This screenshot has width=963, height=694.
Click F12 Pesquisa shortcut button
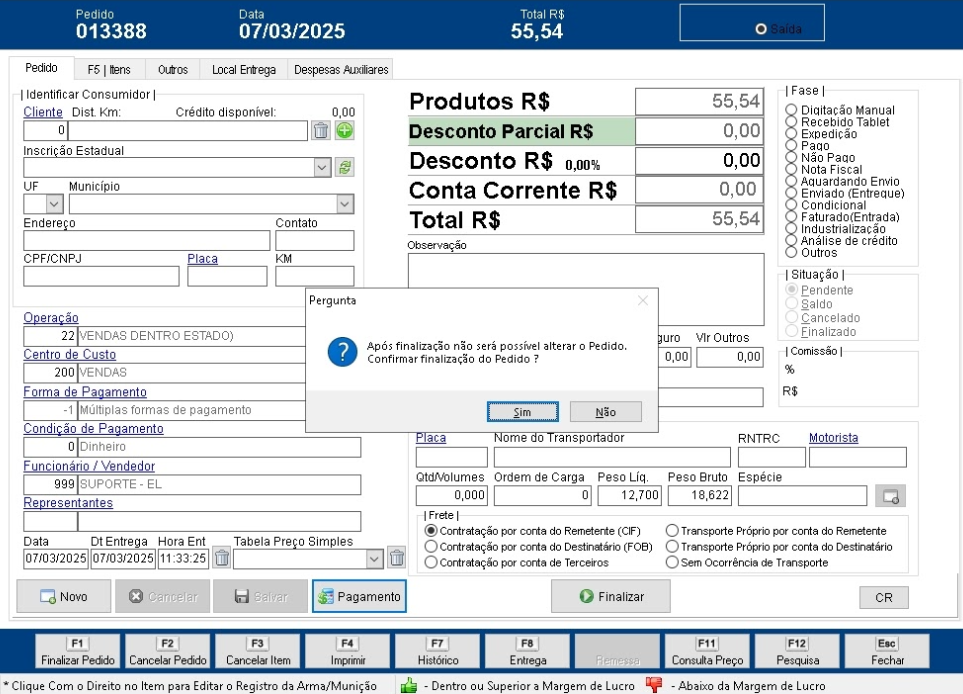point(797,652)
